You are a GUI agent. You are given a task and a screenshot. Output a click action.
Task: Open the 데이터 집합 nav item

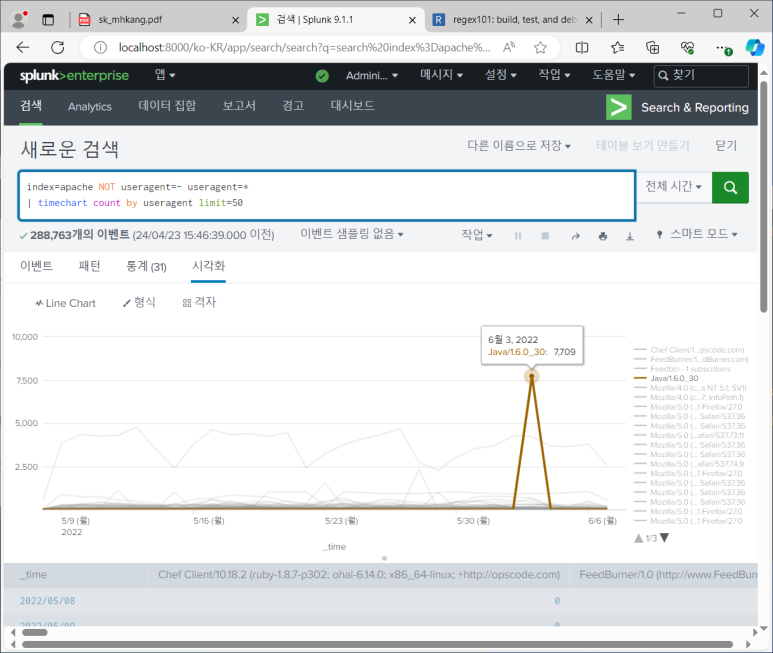point(167,106)
